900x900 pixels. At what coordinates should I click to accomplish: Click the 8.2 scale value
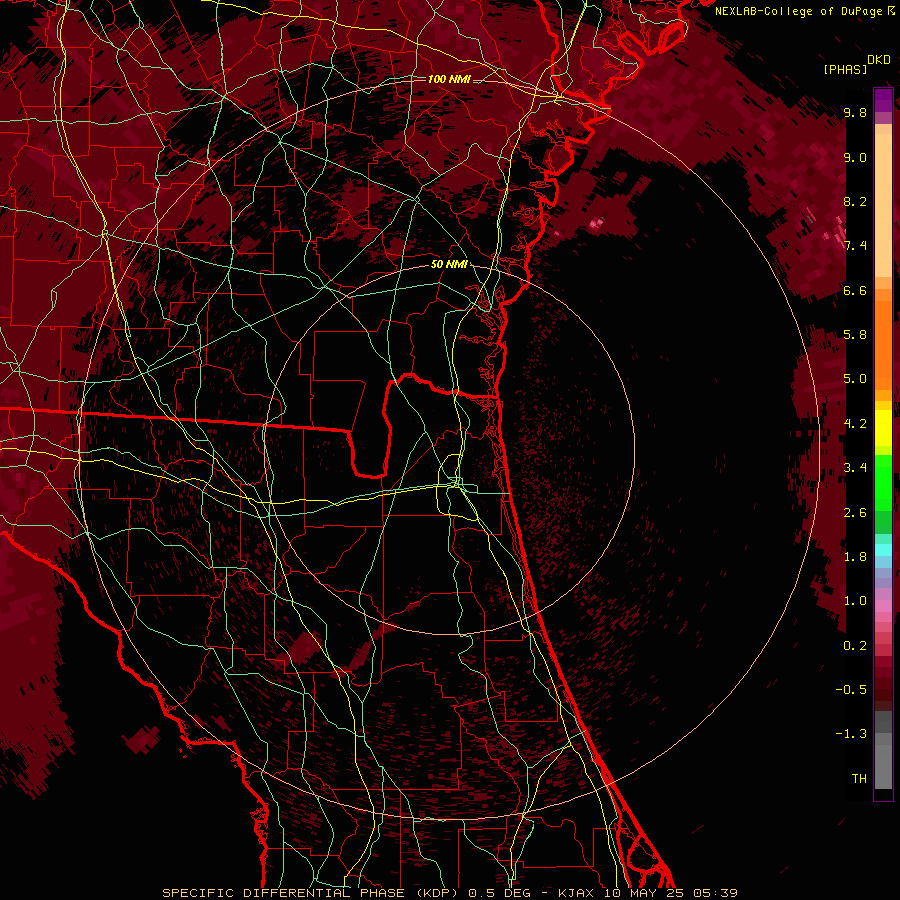[x=855, y=202]
